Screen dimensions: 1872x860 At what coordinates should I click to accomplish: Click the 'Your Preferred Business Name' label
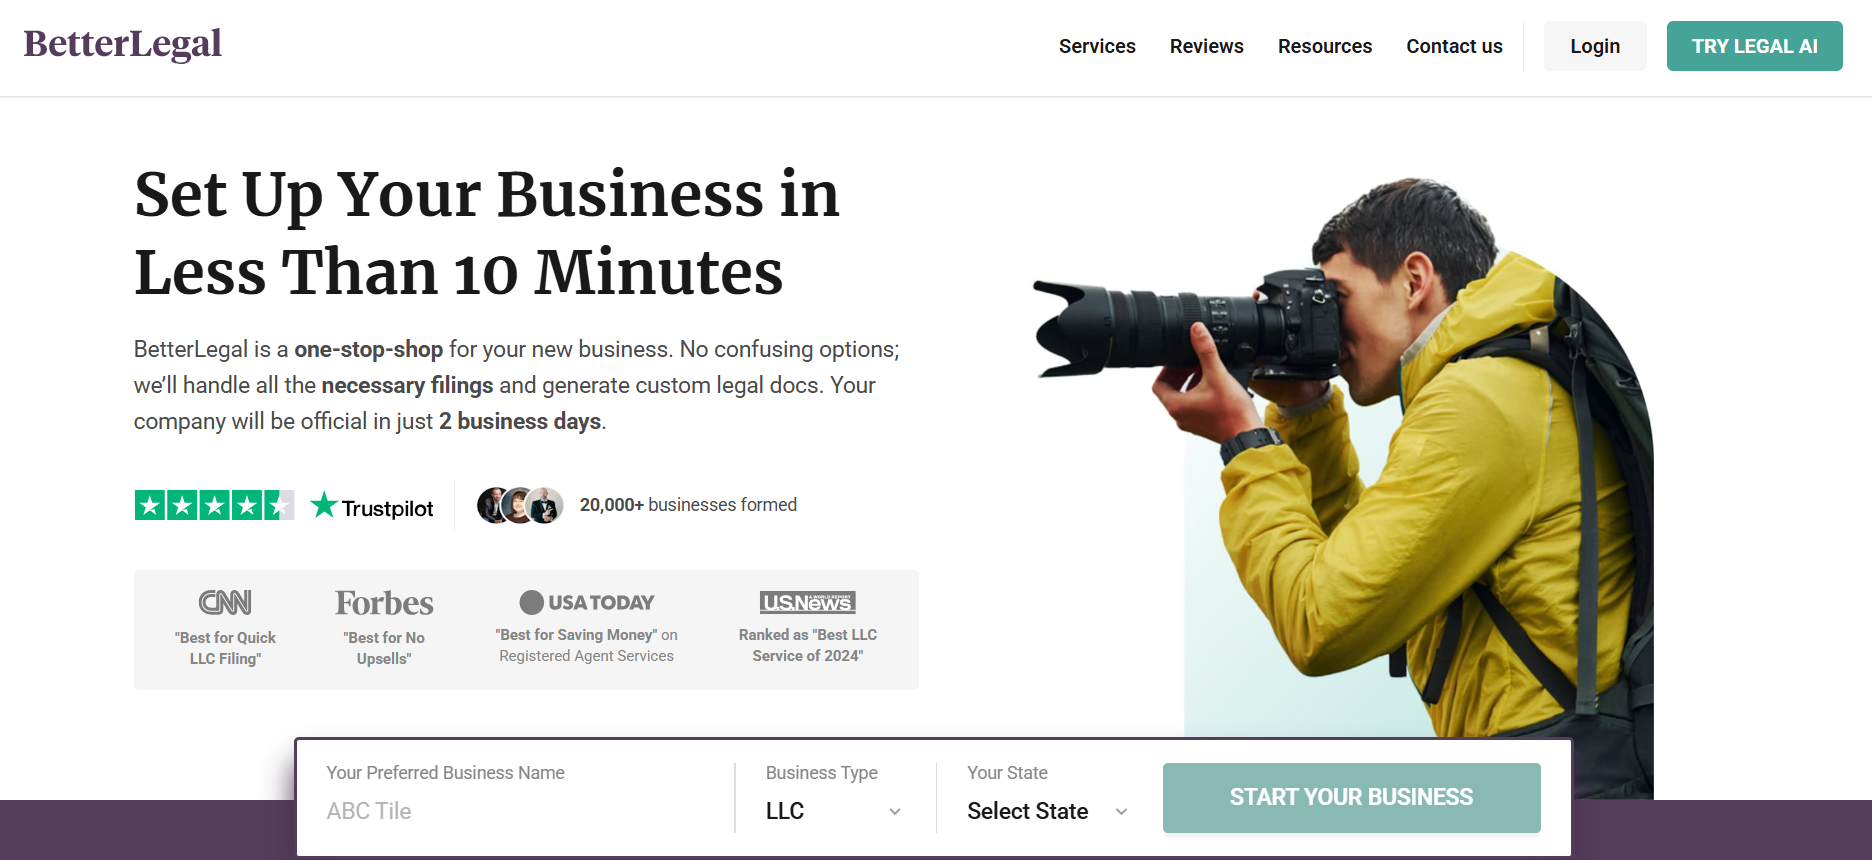(445, 773)
